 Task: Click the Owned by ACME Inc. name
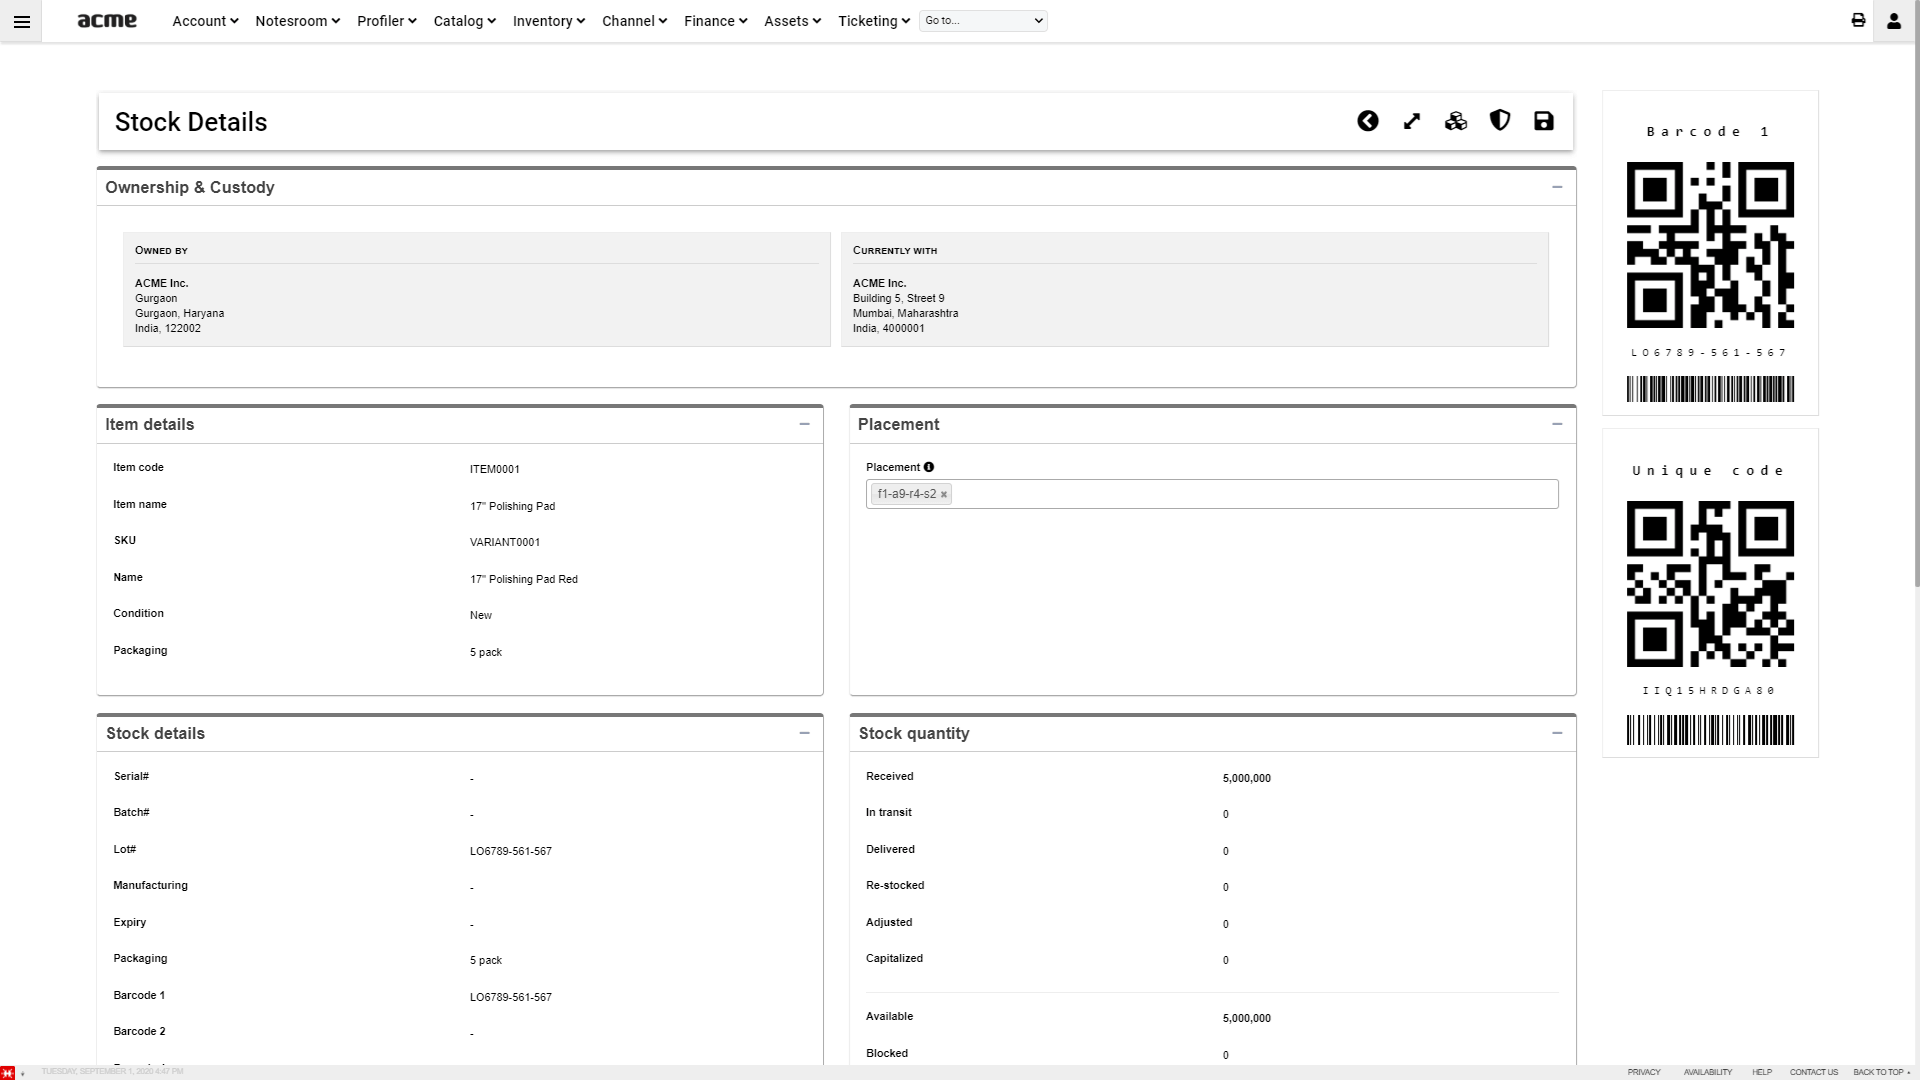click(162, 283)
